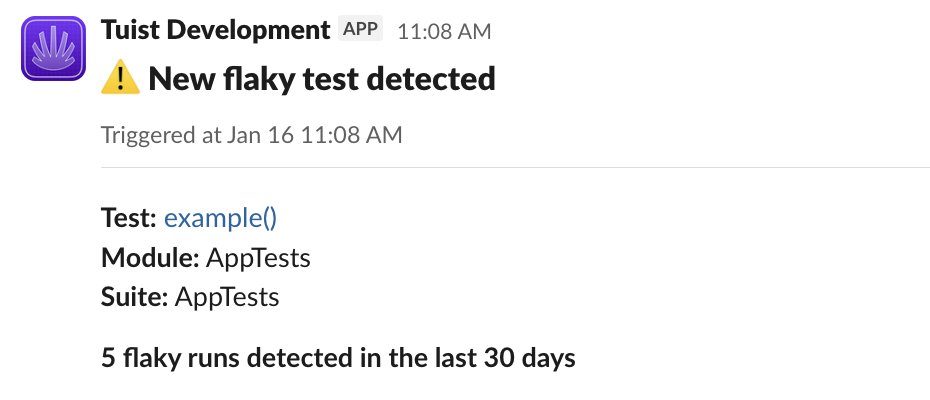Click the bold "Module:" field label
Viewport: 930px width, 400px height.
pyautogui.click(x=150, y=258)
